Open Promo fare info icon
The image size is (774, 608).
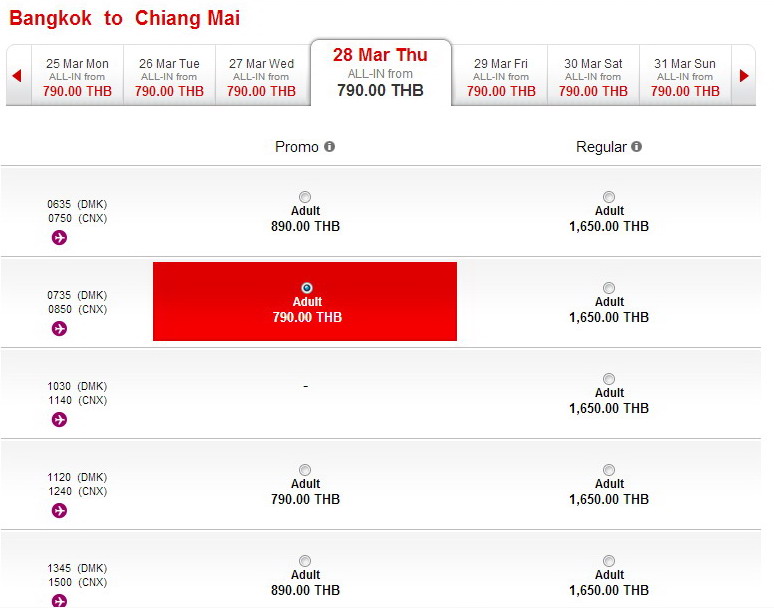click(x=329, y=147)
